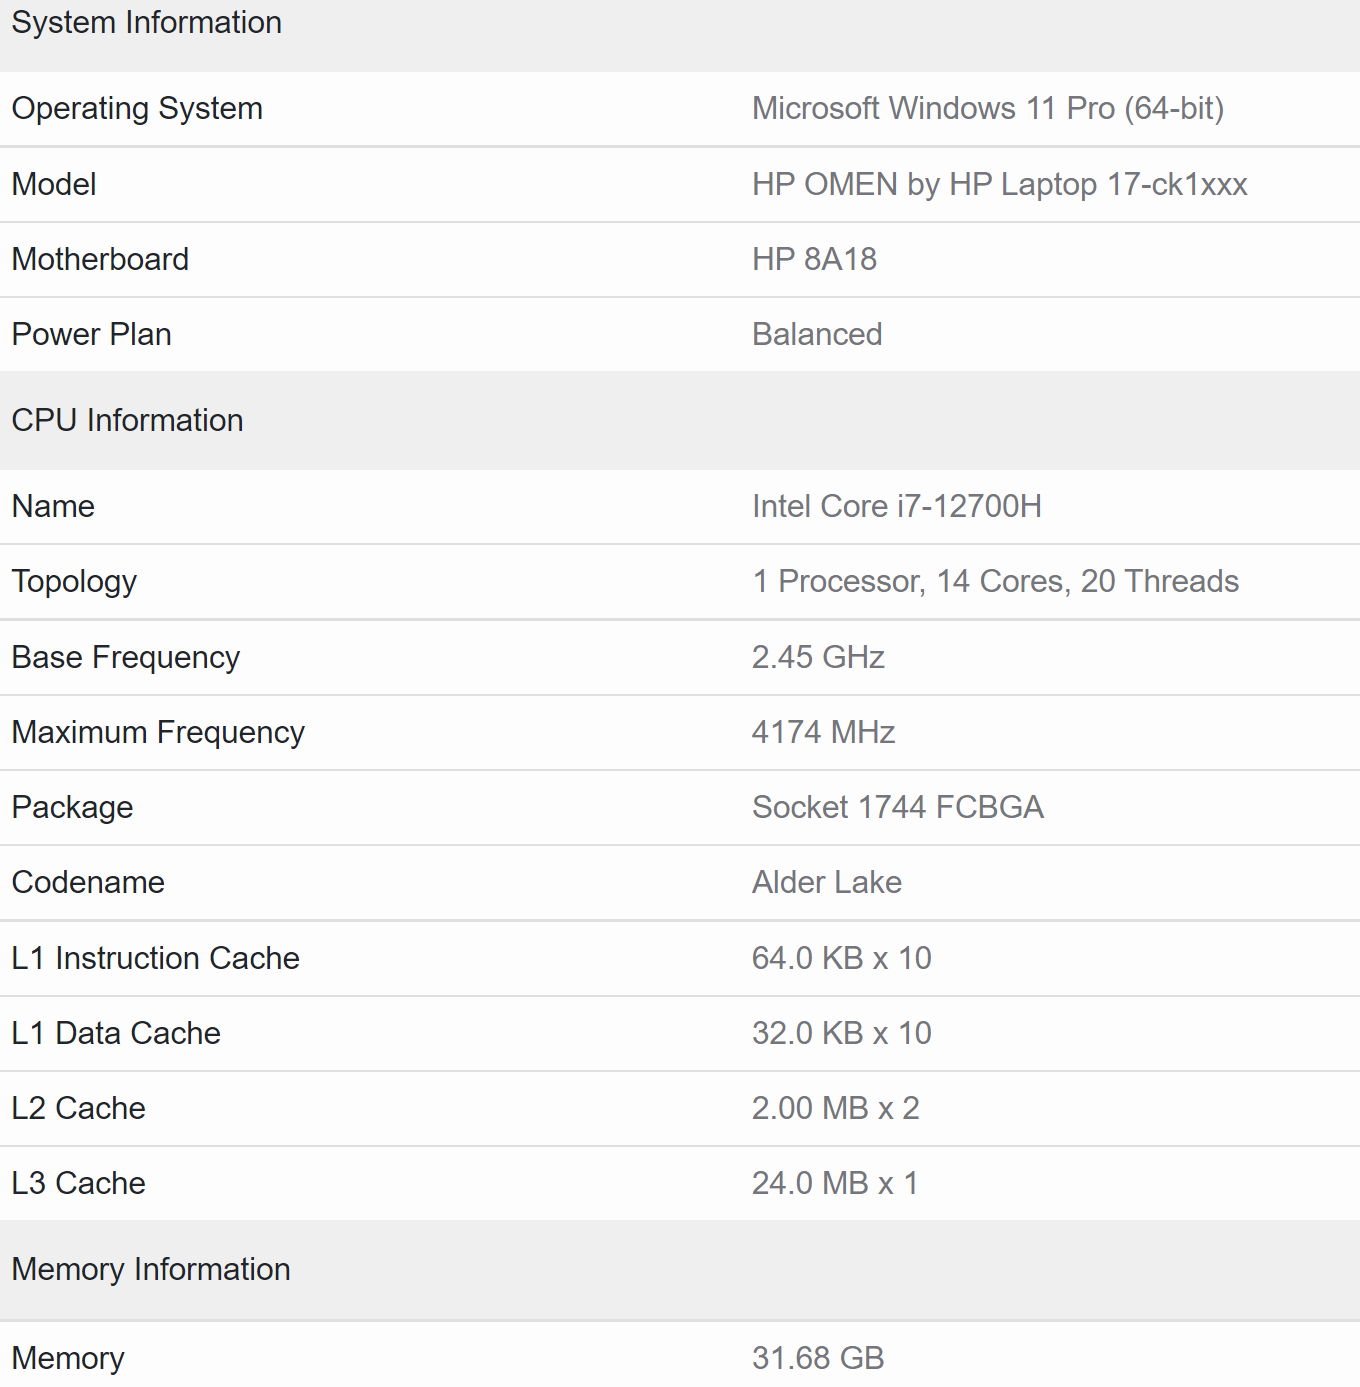The image size is (1360, 1387).
Task: Click the Maximum Frequency label
Action: point(158,732)
